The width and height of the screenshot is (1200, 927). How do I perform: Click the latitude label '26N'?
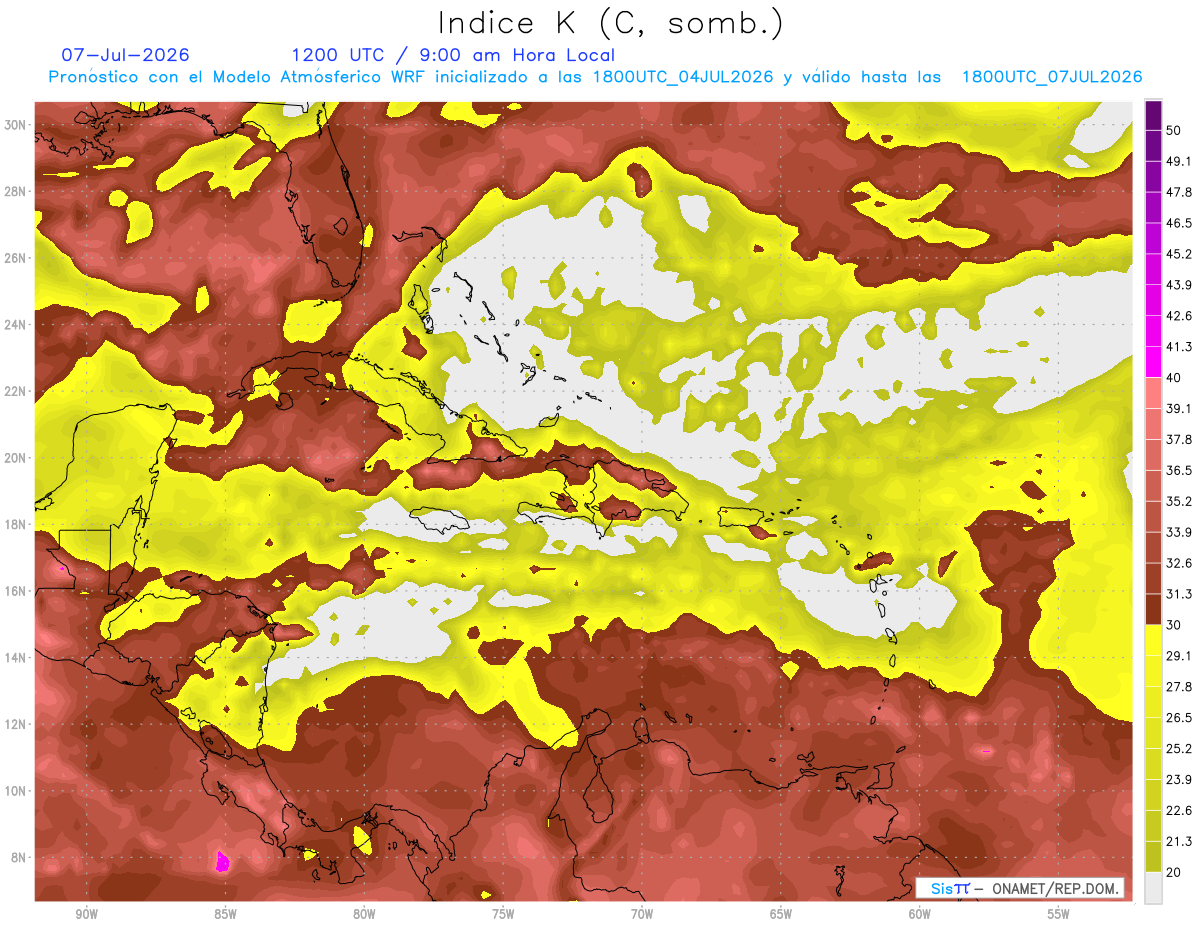coord(17,258)
